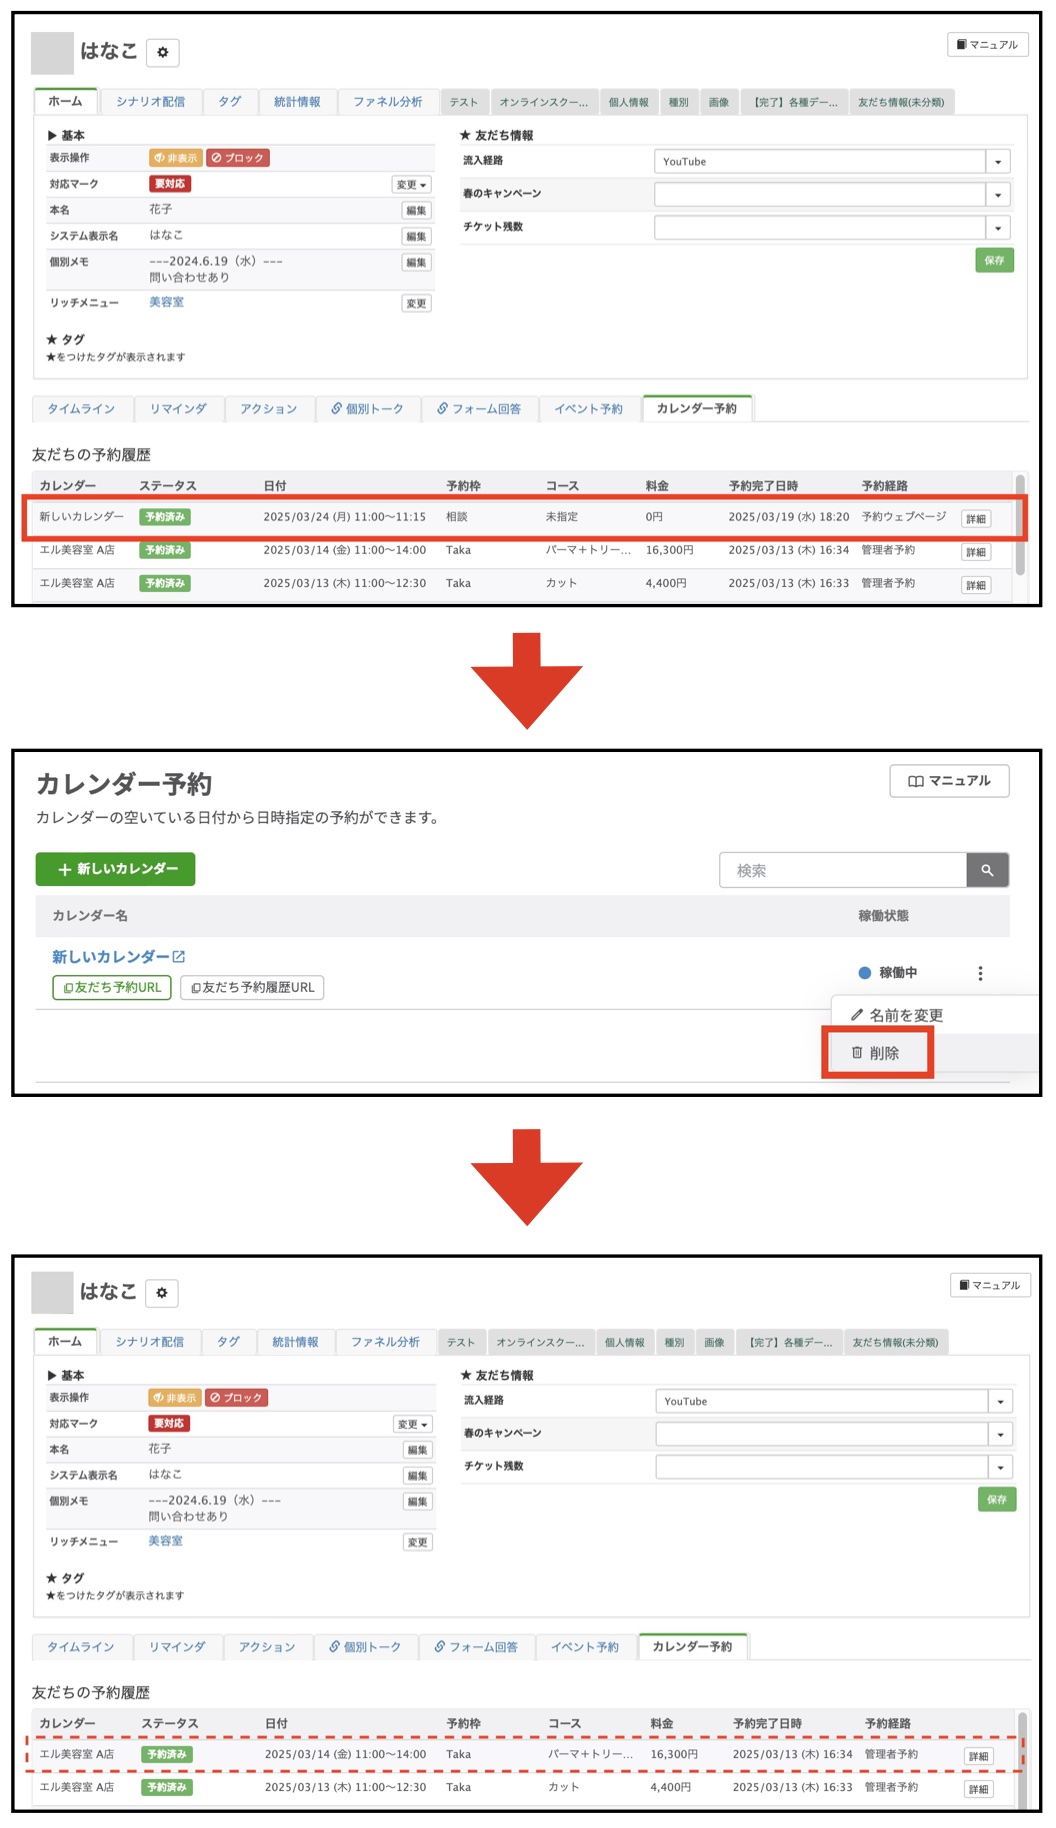Click the 検索 search input field
This screenshot has height=1828, width=1056.
(x=843, y=870)
